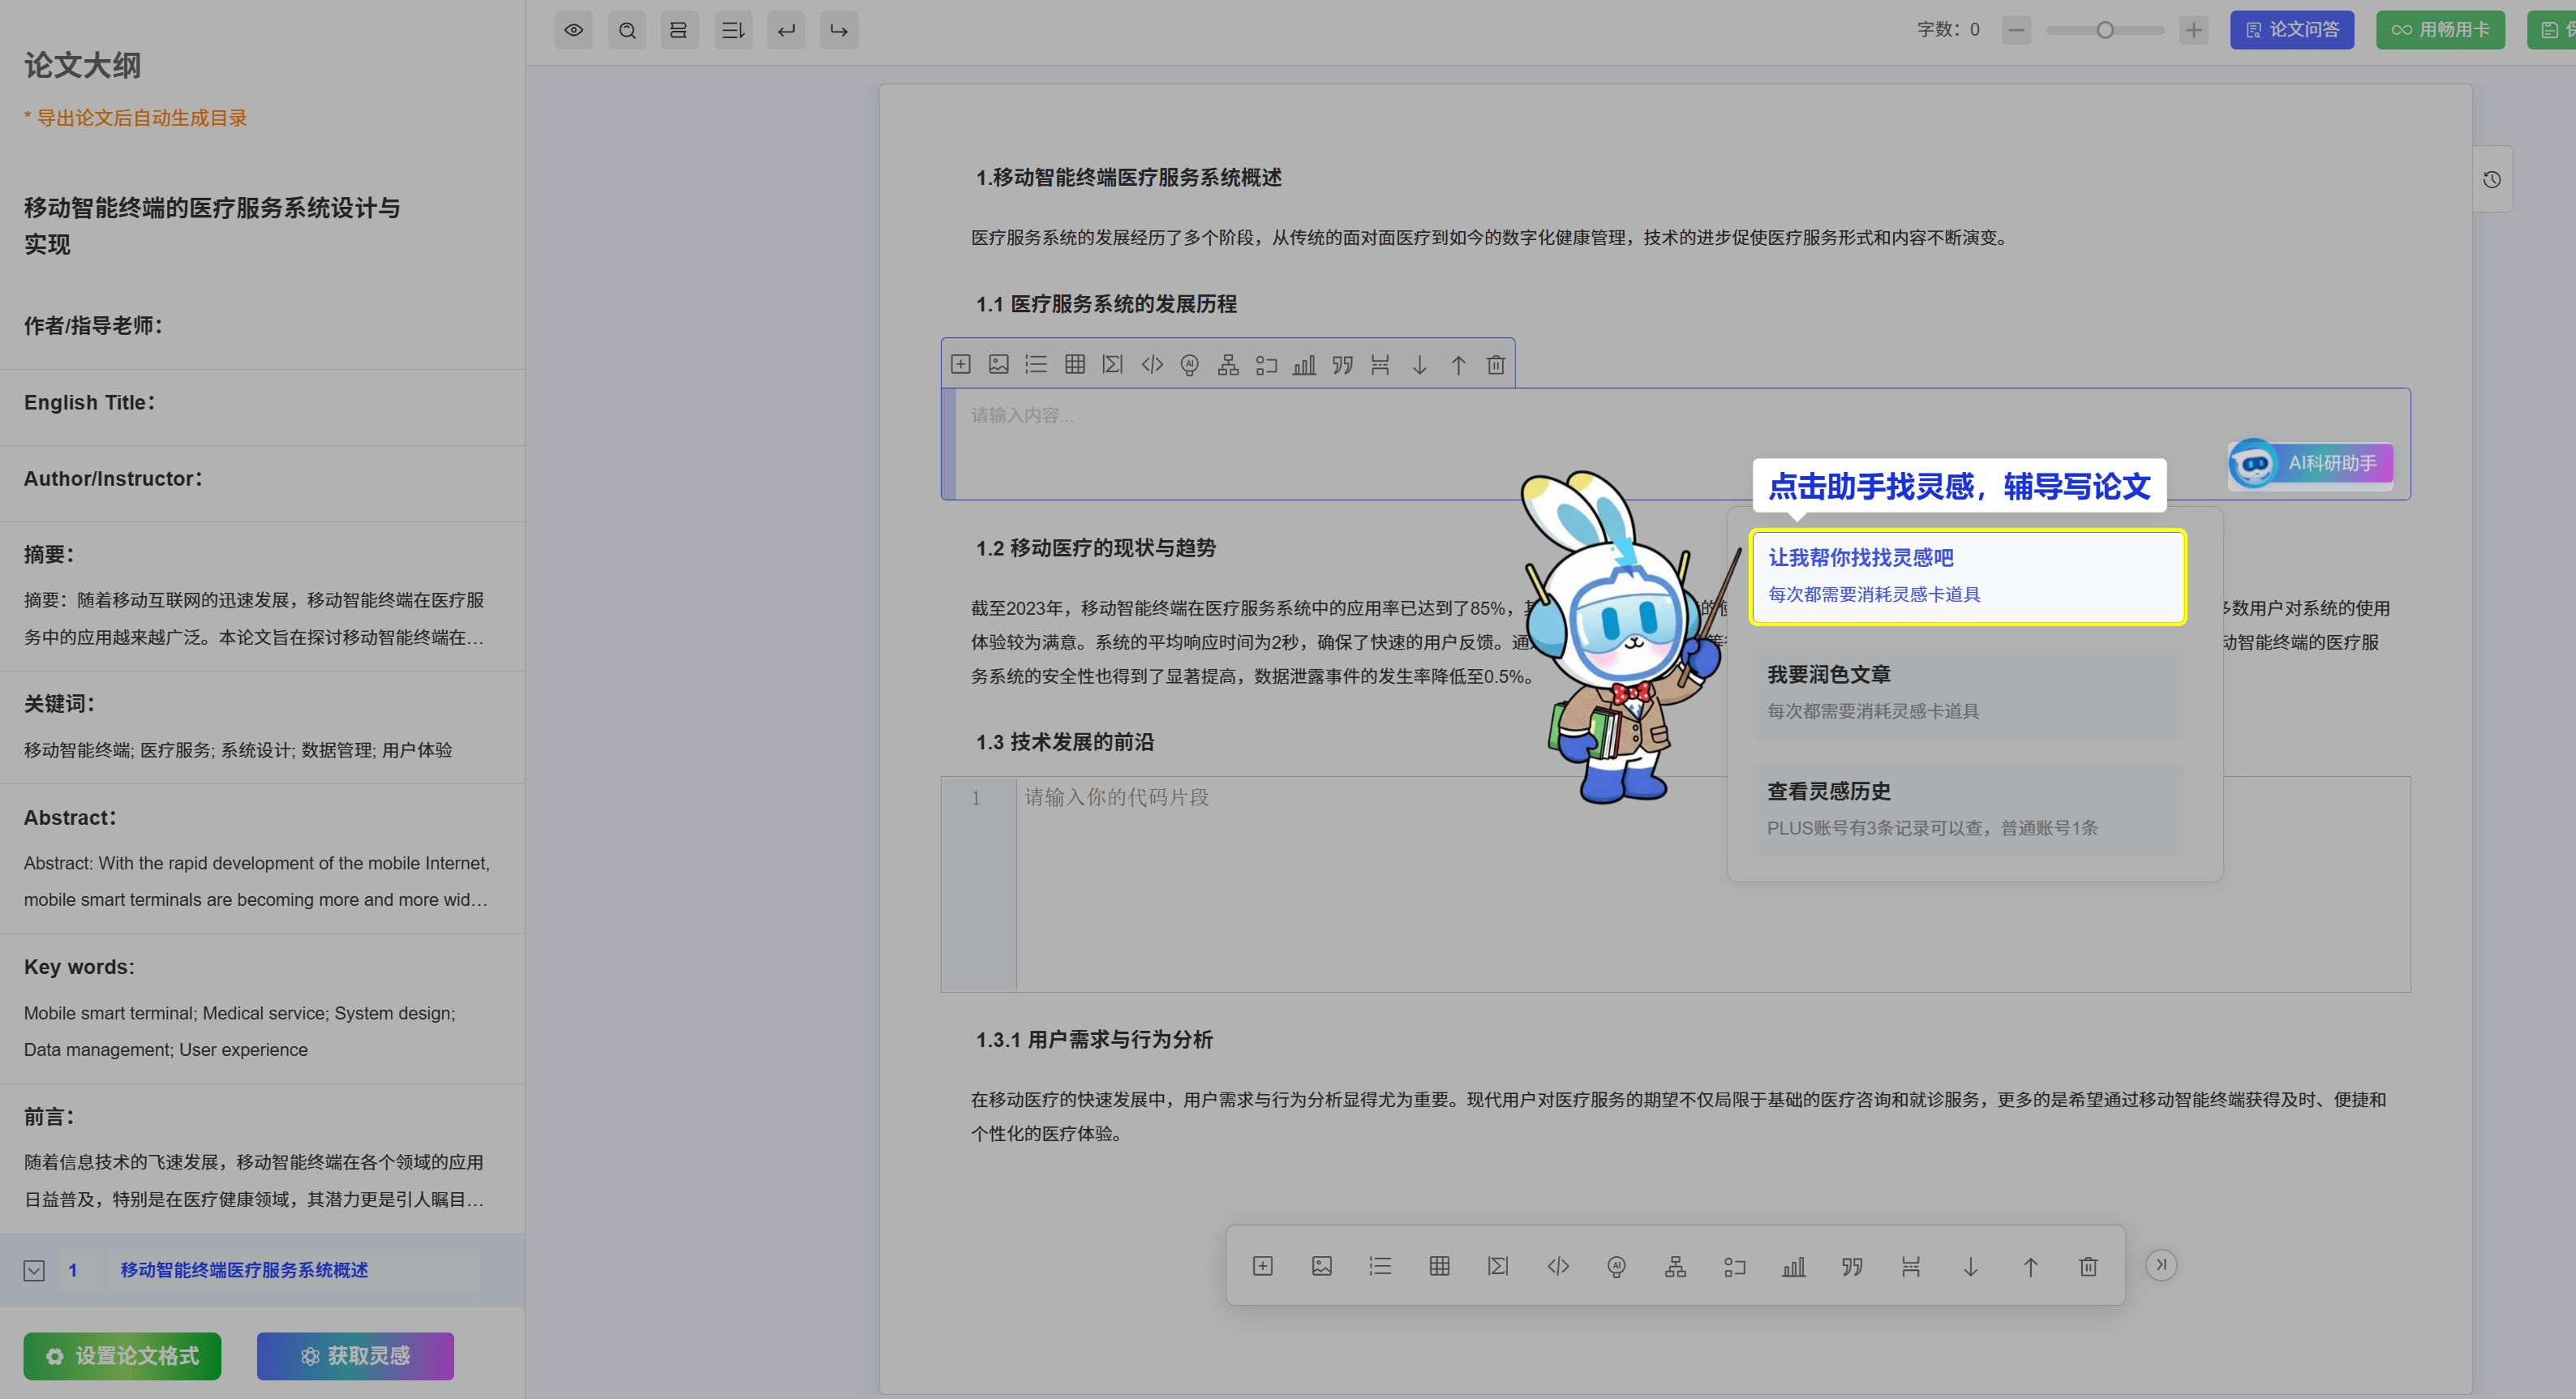
Task: Click the 设置论文格式 button
Action: point(122,1356)
